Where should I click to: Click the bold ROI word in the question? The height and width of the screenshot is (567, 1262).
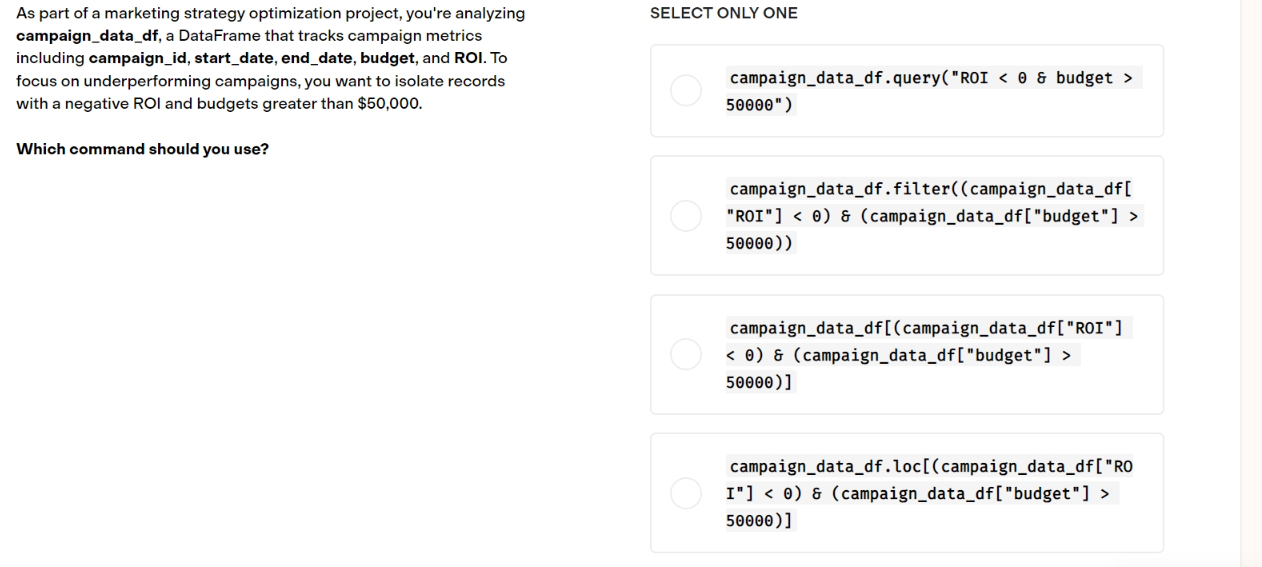click(470, 58)
